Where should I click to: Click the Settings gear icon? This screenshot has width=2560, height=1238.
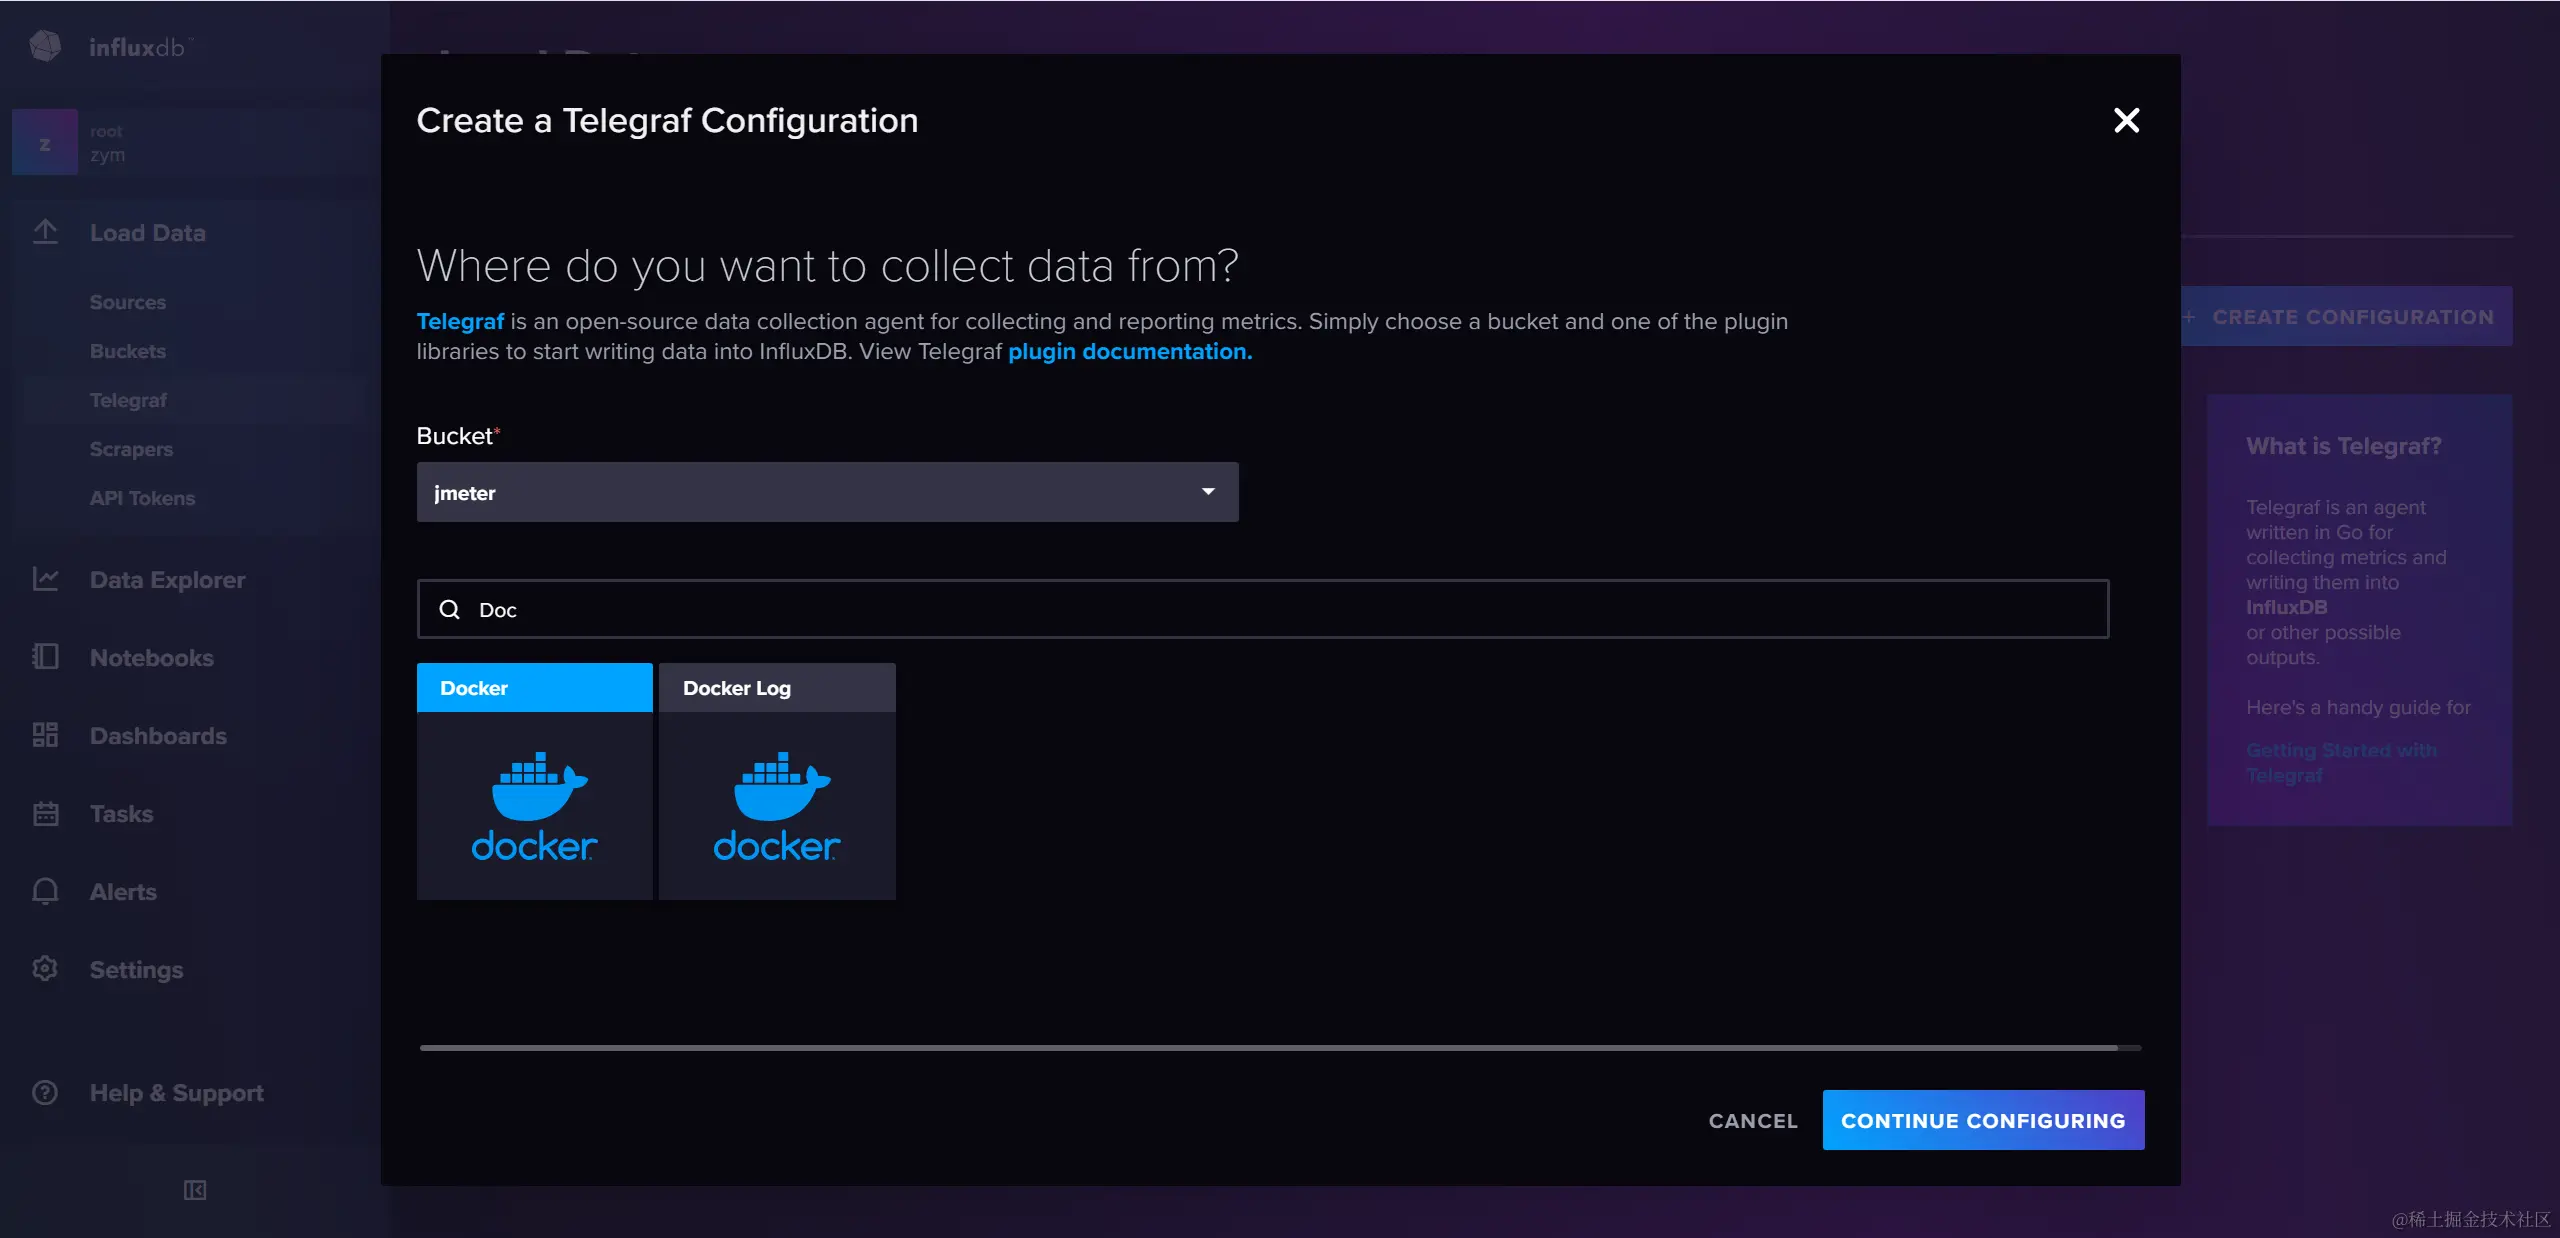click(46, 969)
